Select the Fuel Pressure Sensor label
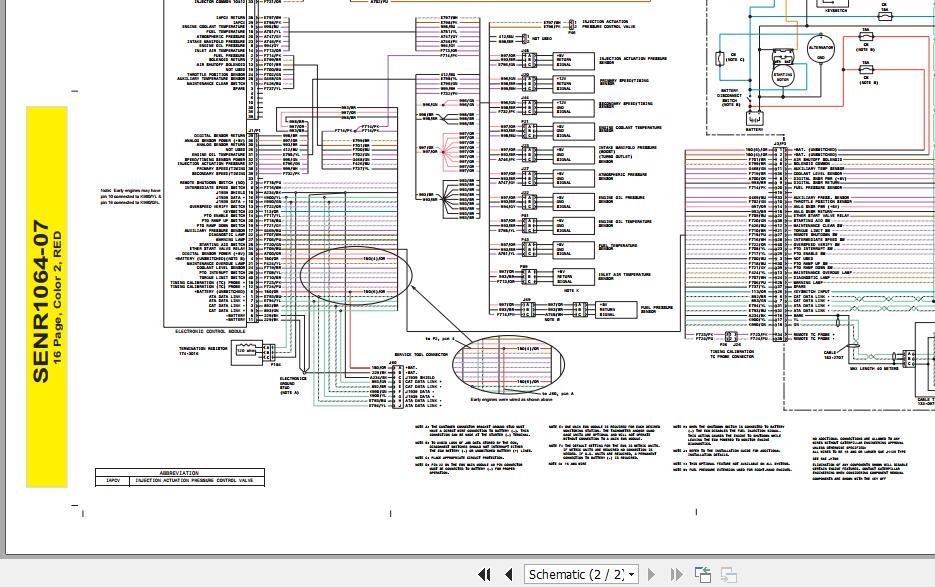This screenshot has width=935, height=587. pos(657,306)
